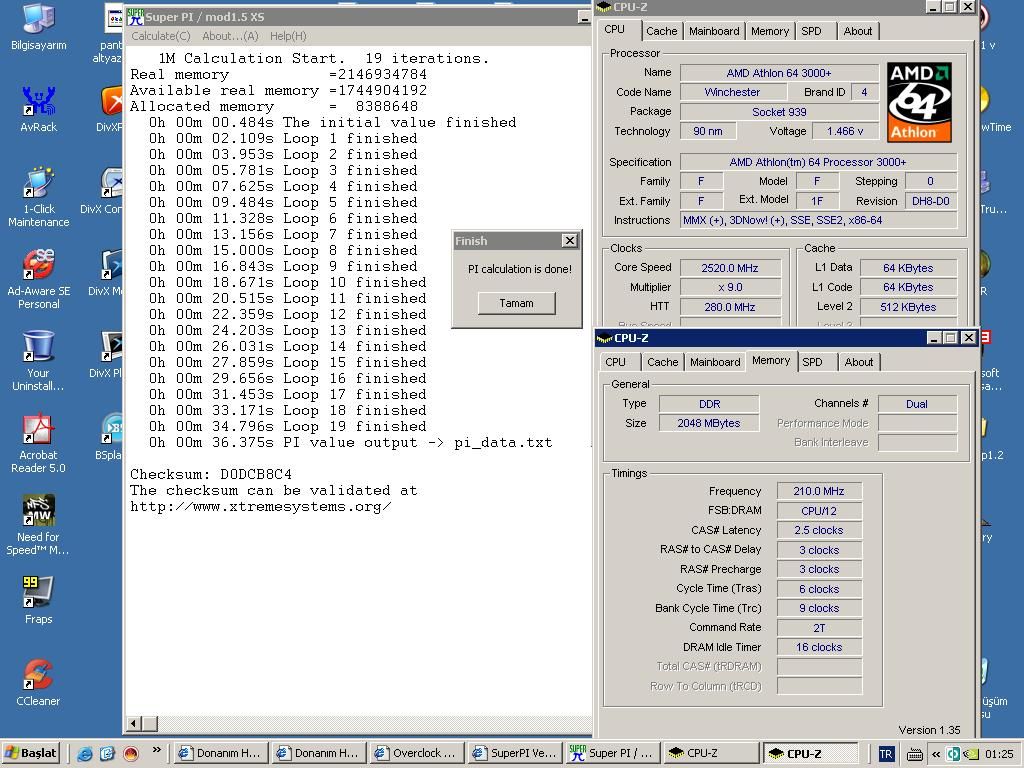The width and height of the screenshot is (1024, 768).
Task: Select the Fraps desktop icon
Action: click(39, 600)
